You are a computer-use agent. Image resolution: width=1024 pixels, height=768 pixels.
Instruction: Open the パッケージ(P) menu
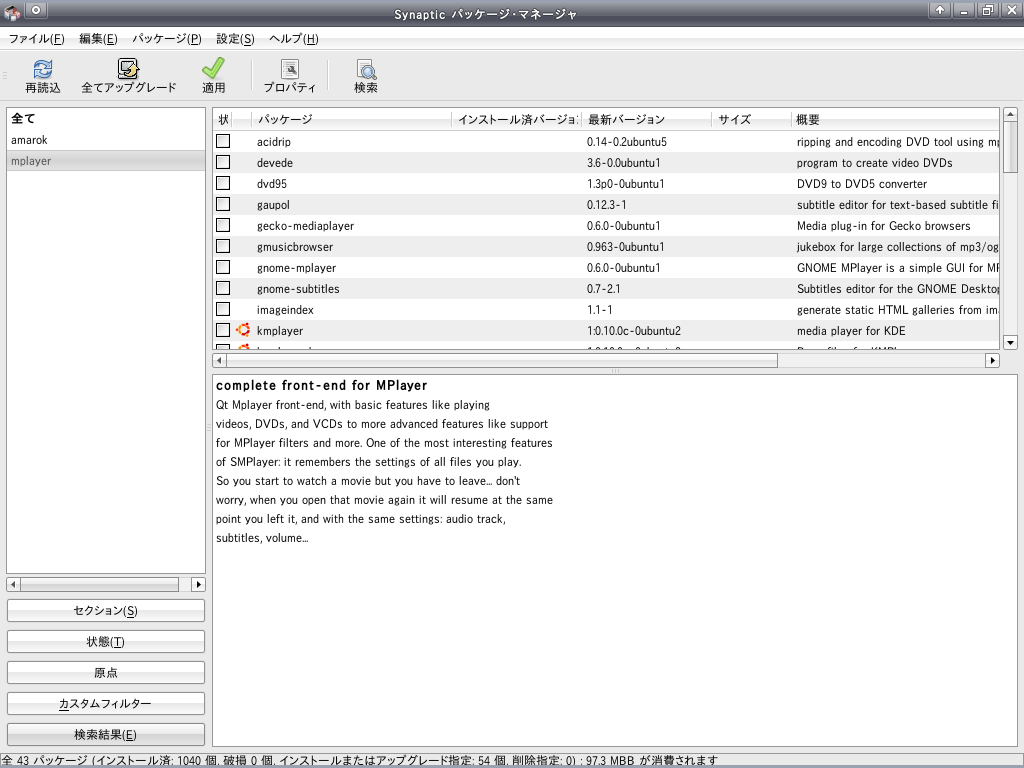(x=167, y=39)
